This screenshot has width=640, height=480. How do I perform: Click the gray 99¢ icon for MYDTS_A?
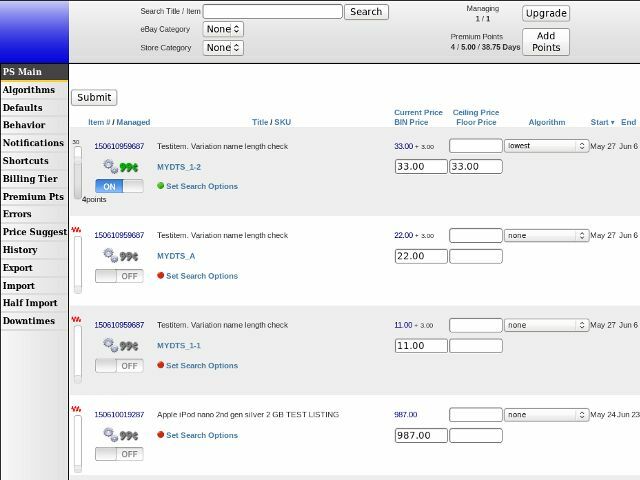tap(128, 256)
